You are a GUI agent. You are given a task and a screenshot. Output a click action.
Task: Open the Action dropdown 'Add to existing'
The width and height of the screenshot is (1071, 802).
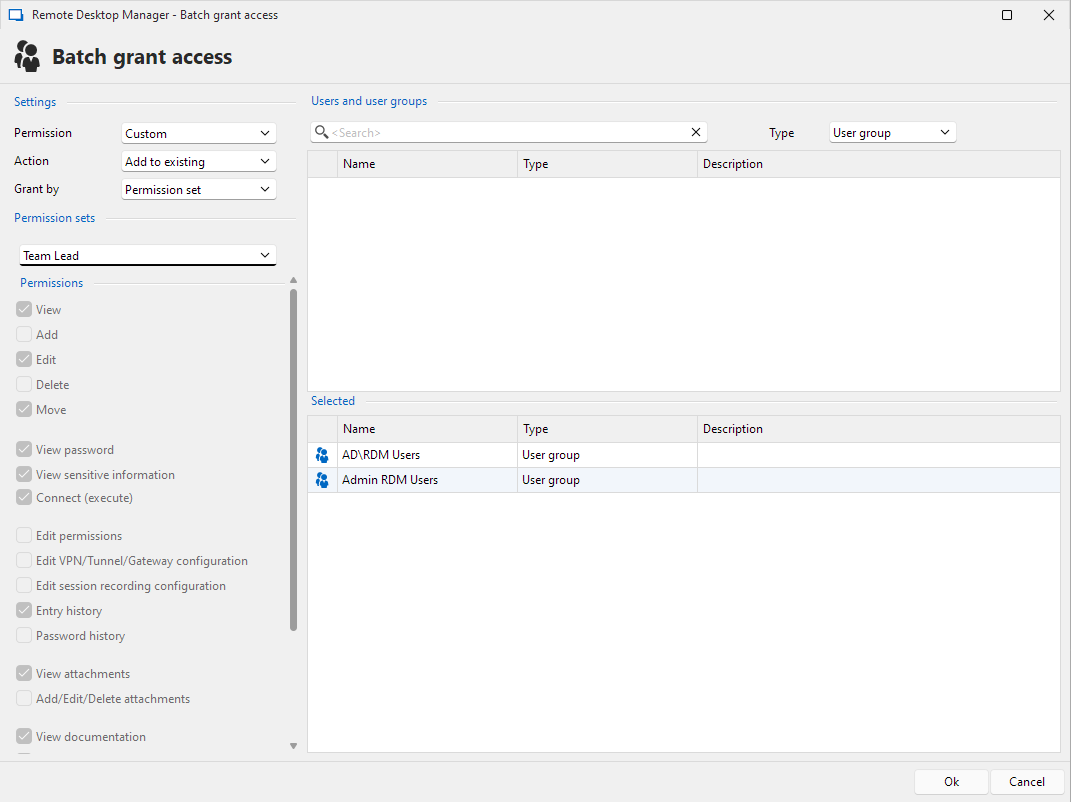click(x=198, y=161)
